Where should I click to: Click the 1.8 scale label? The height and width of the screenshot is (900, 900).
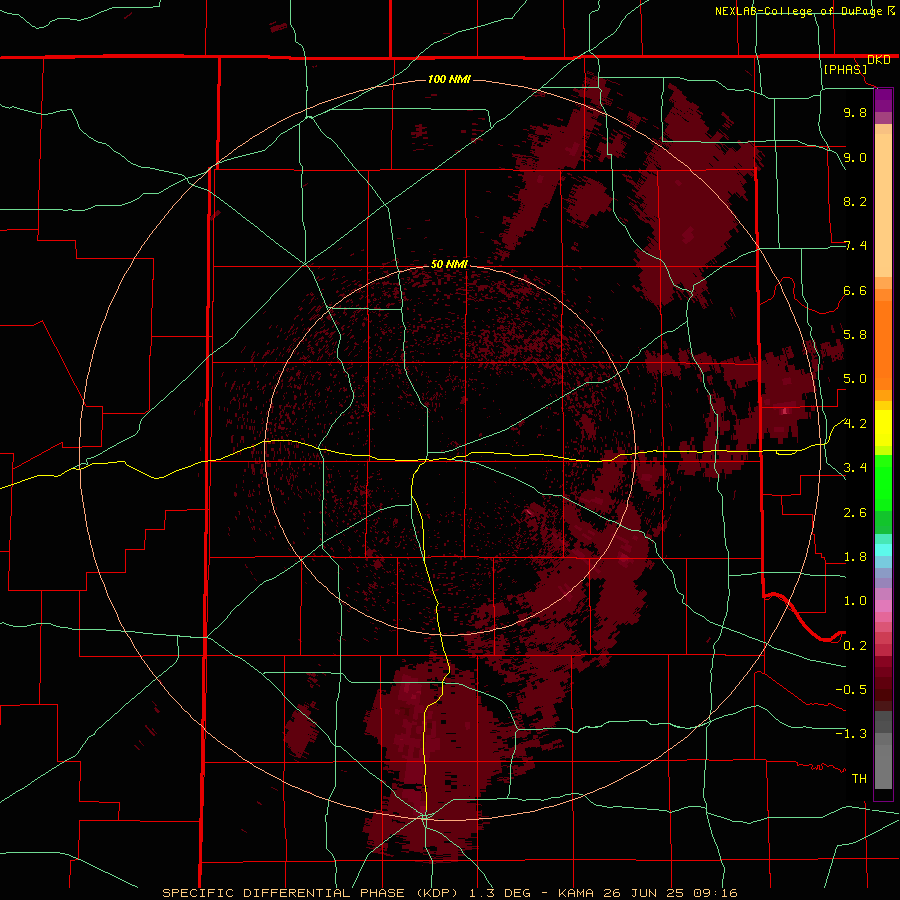[x=855, y=557]
